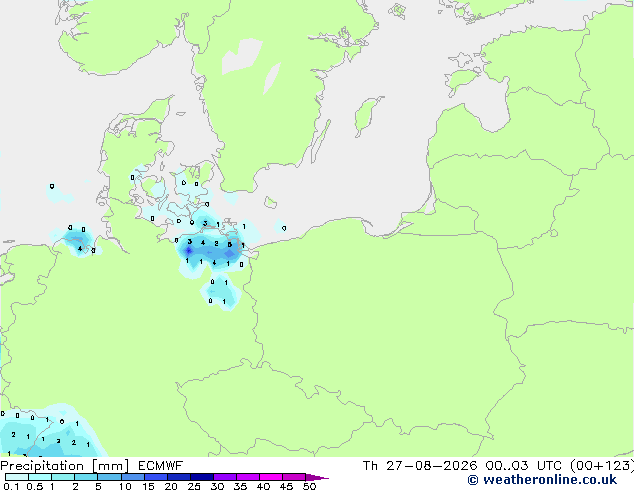Click the weatheronline.co.uk copyright link

tap(542, 480)
